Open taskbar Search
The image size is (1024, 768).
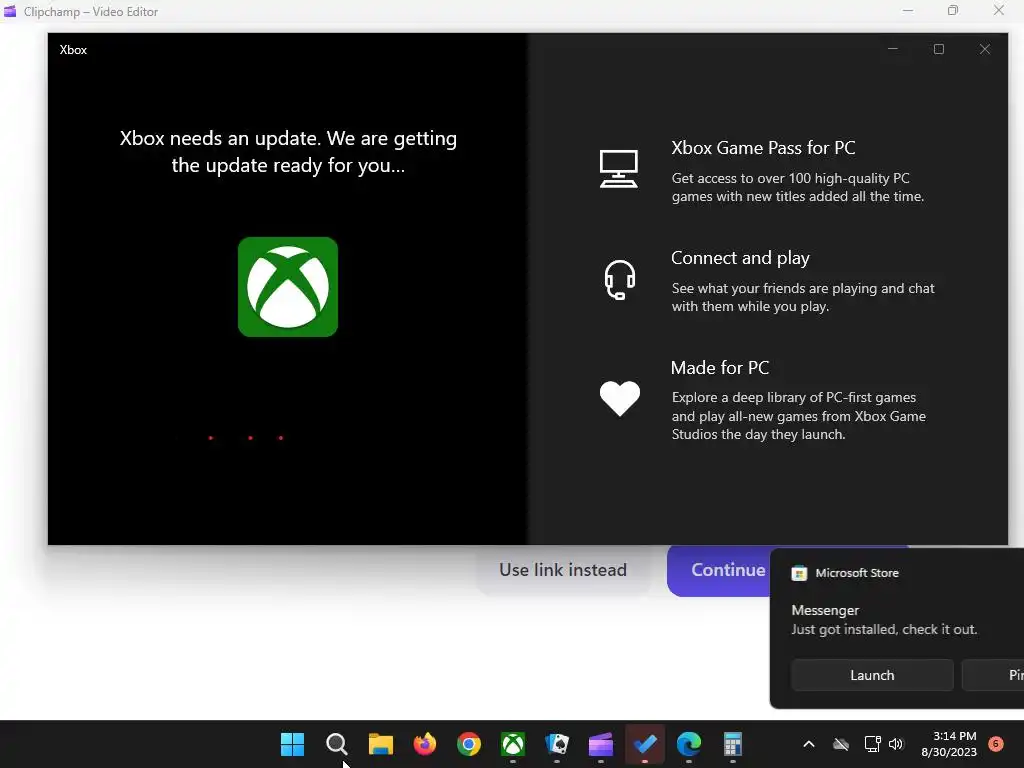point(336,744)
